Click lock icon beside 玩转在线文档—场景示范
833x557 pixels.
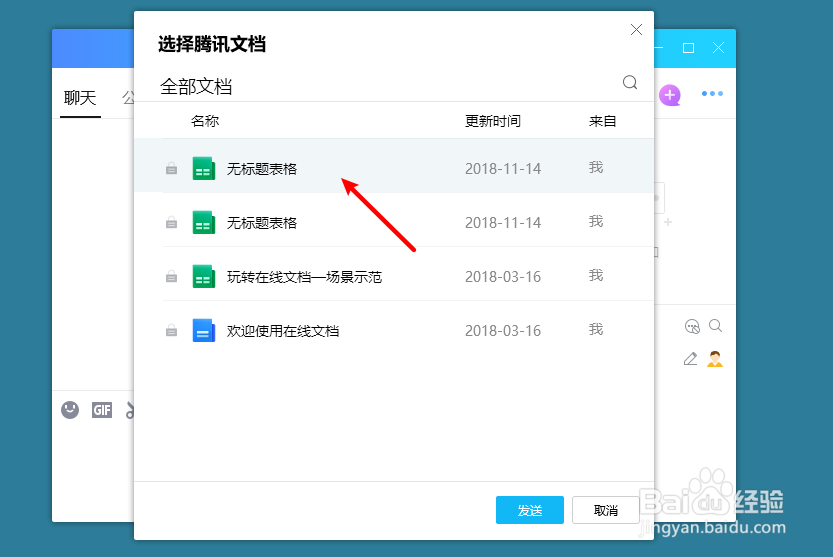click(x=171, y=276)
